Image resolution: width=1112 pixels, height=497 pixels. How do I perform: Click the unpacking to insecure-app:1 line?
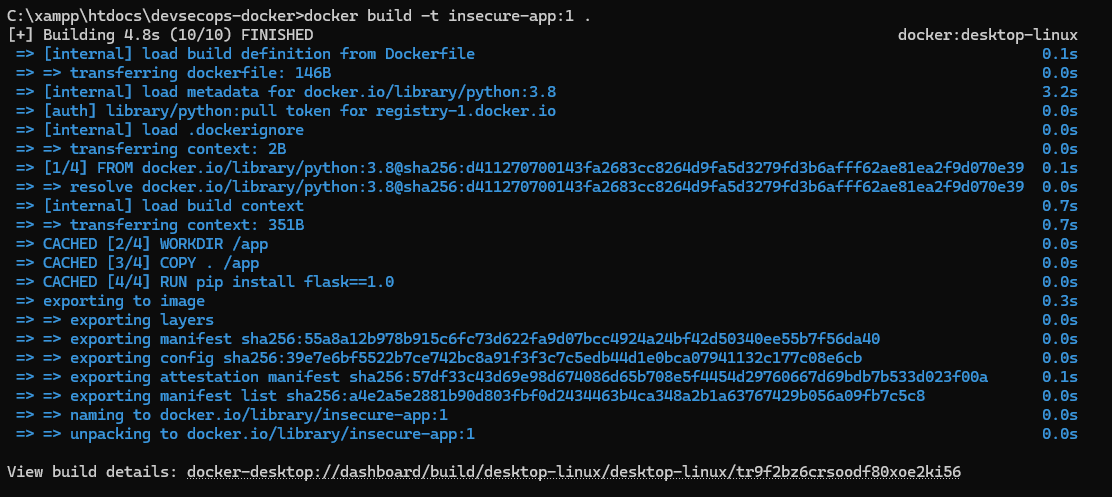[272, 433]
